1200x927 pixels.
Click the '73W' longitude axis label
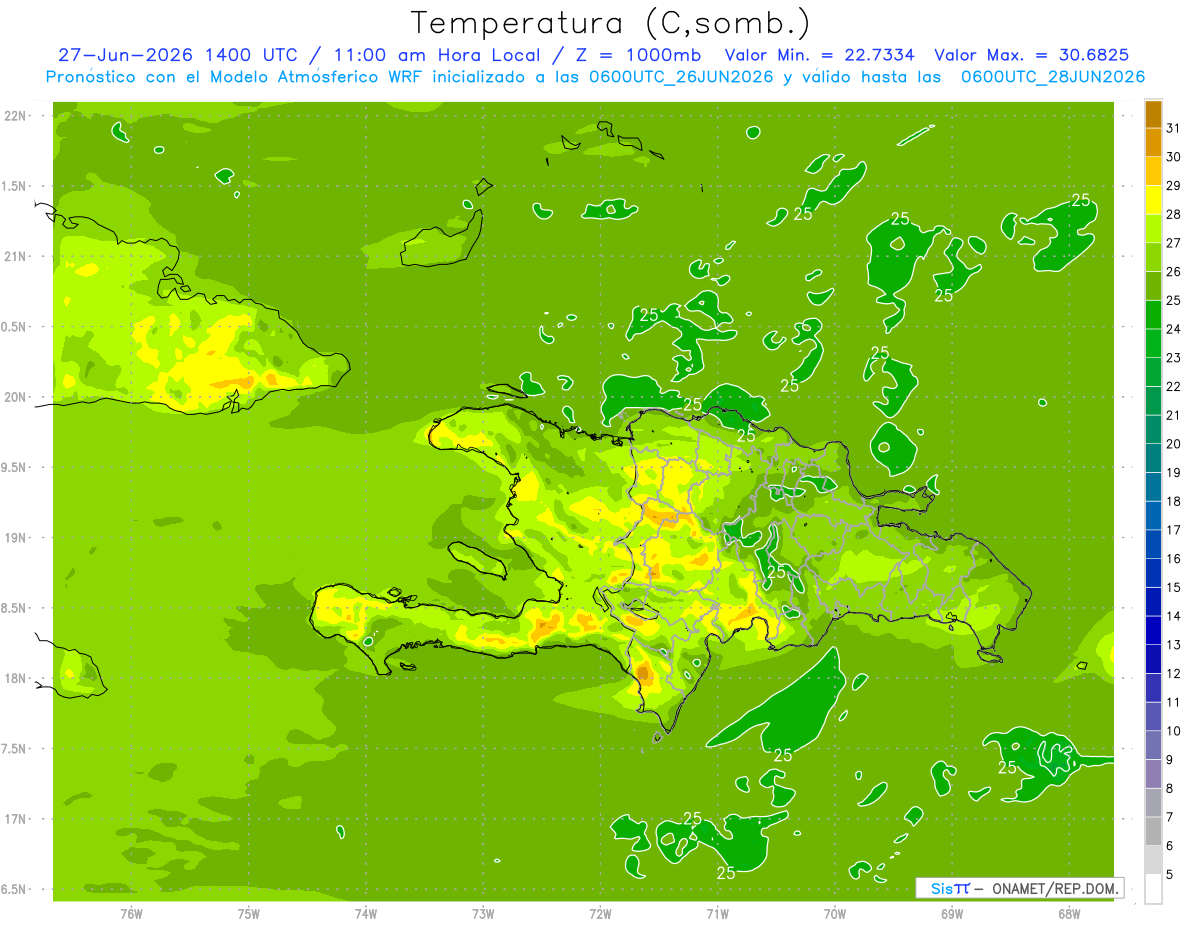point(483,914)
